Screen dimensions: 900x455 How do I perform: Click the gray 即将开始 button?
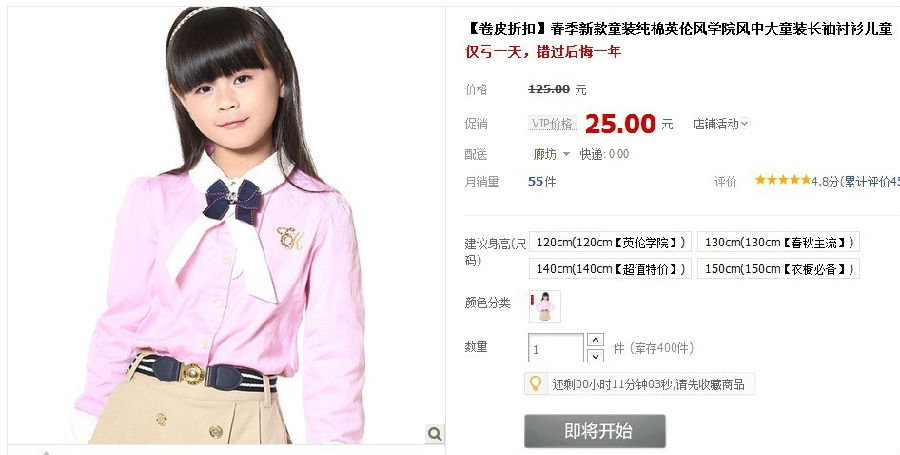coord(595,431)
